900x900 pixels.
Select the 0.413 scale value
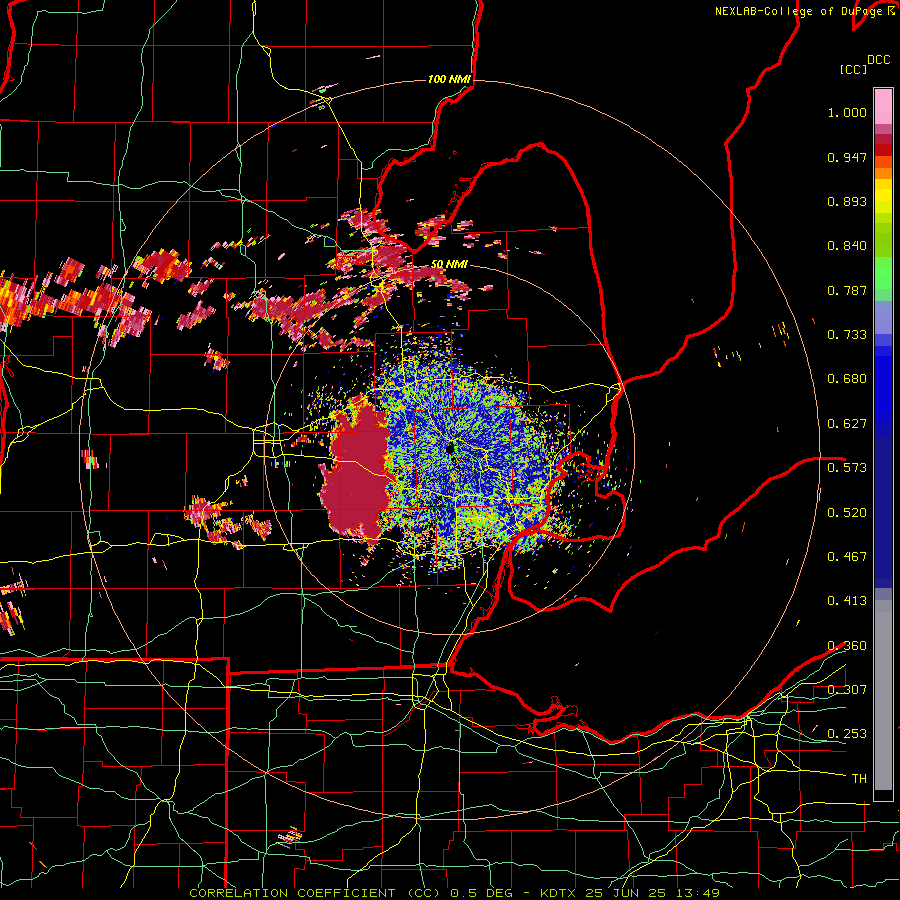pos(847,601)
